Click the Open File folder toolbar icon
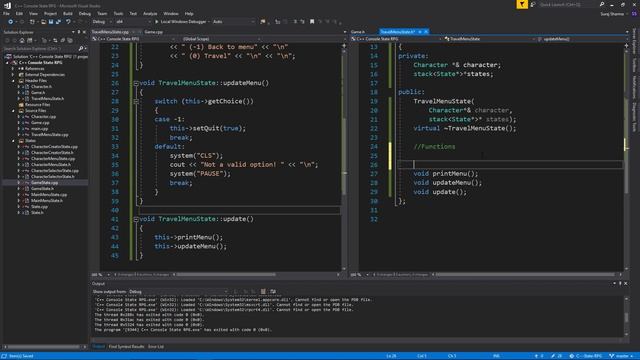Viewport: 640px width, 360px height. [x=43, y=22]
